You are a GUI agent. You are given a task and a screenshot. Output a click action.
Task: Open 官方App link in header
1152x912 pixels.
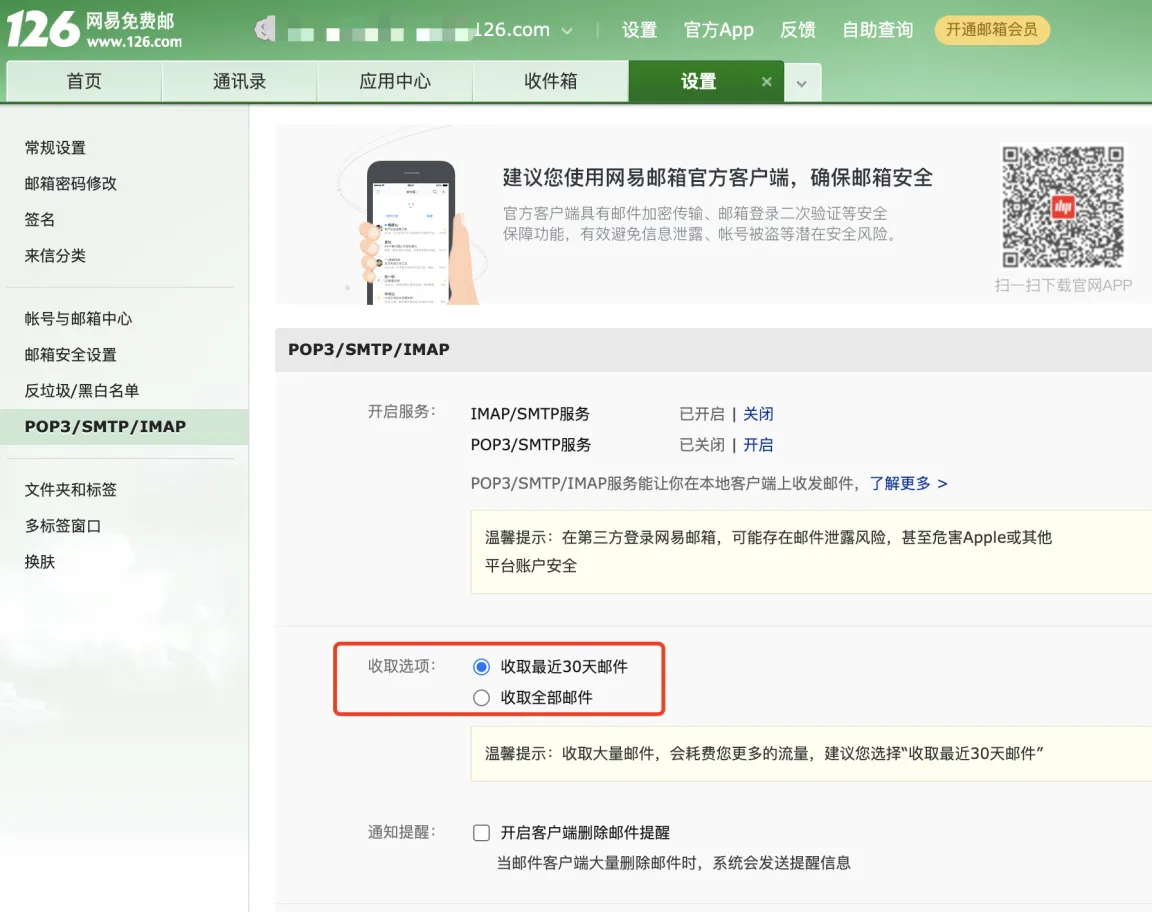719,30
